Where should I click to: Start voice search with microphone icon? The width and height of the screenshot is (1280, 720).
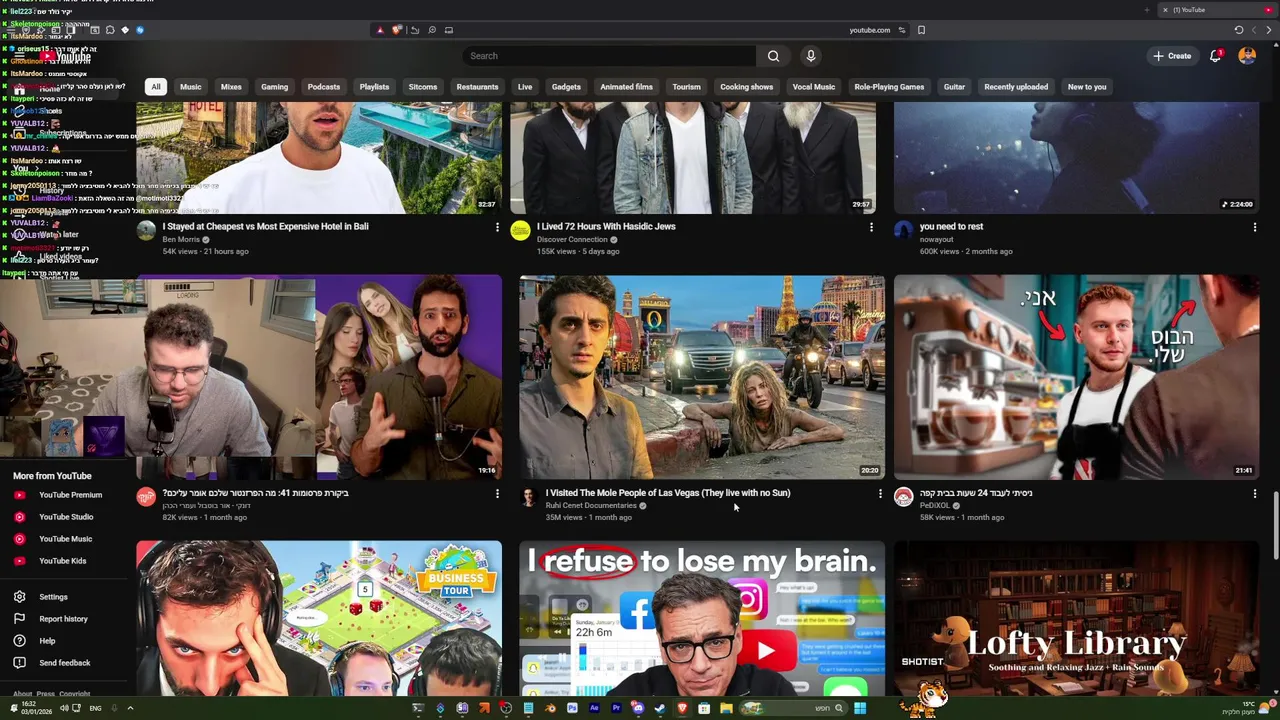(811, 56)
